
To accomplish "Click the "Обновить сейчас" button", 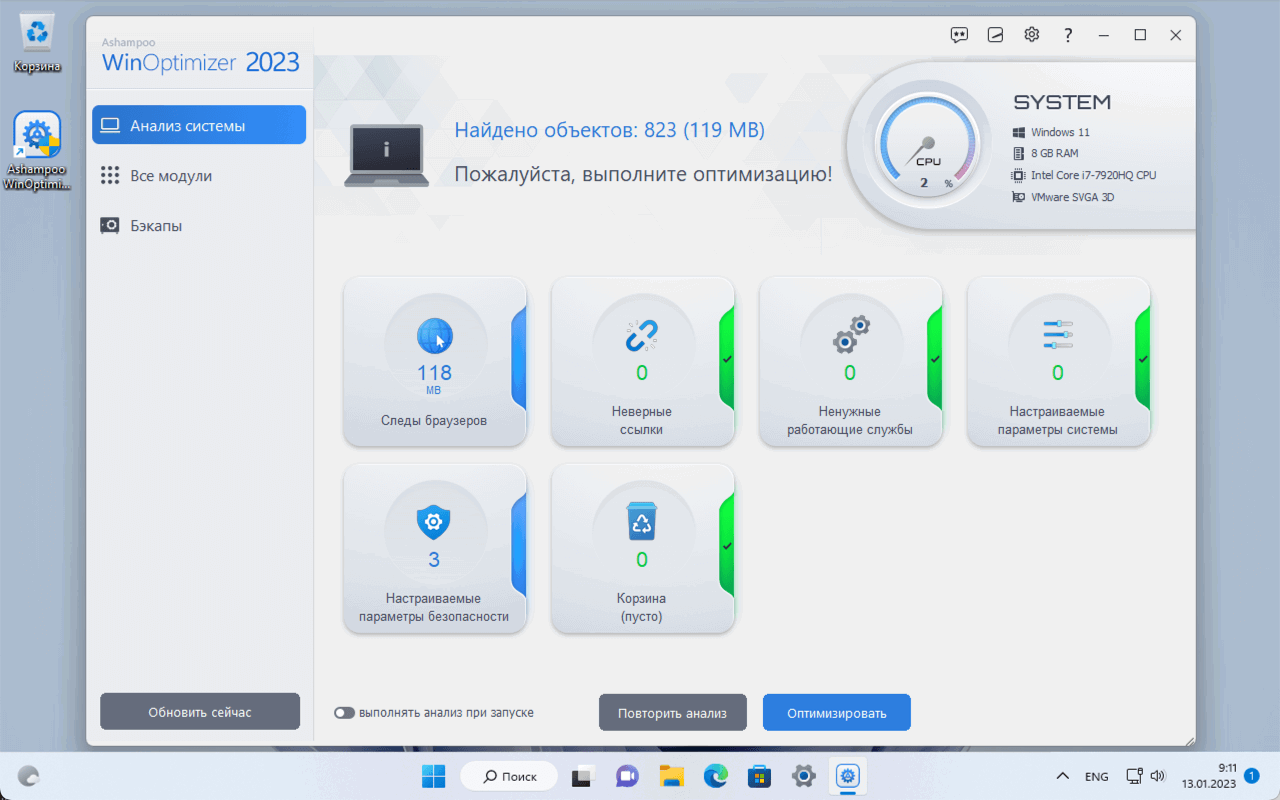I will pos(200,712).
